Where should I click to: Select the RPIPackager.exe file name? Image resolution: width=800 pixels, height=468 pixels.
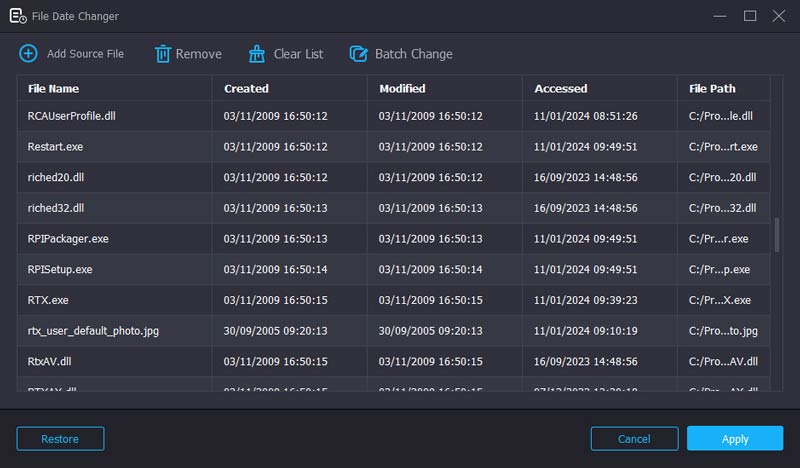[x=68, y=239]
